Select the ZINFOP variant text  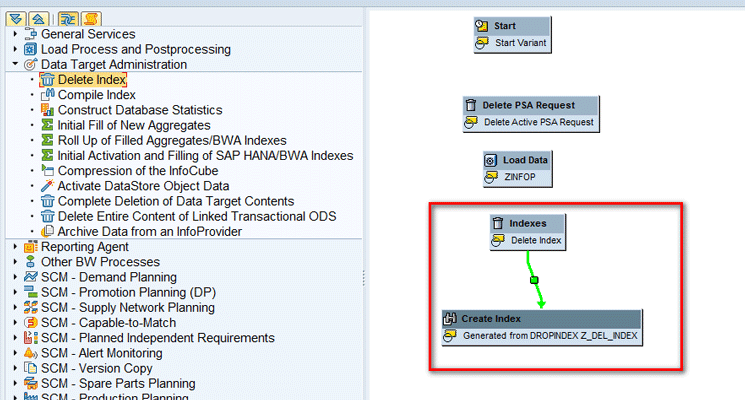[520, 177]
